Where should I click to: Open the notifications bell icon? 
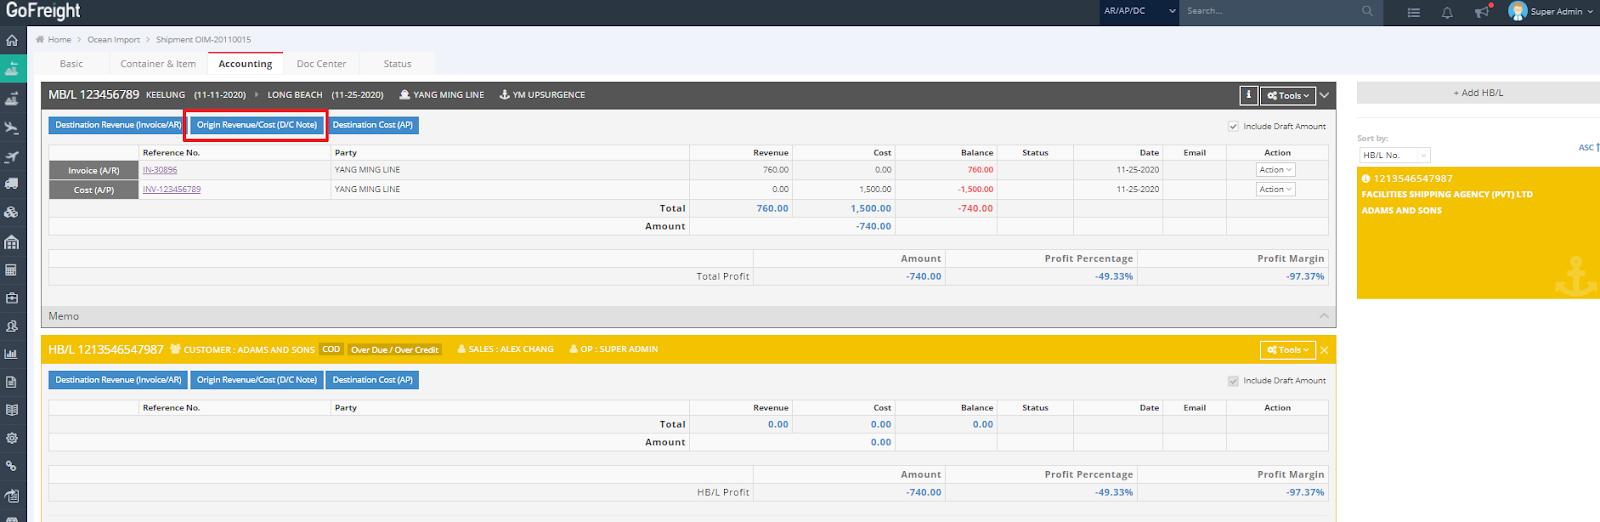click(1447, 12)
